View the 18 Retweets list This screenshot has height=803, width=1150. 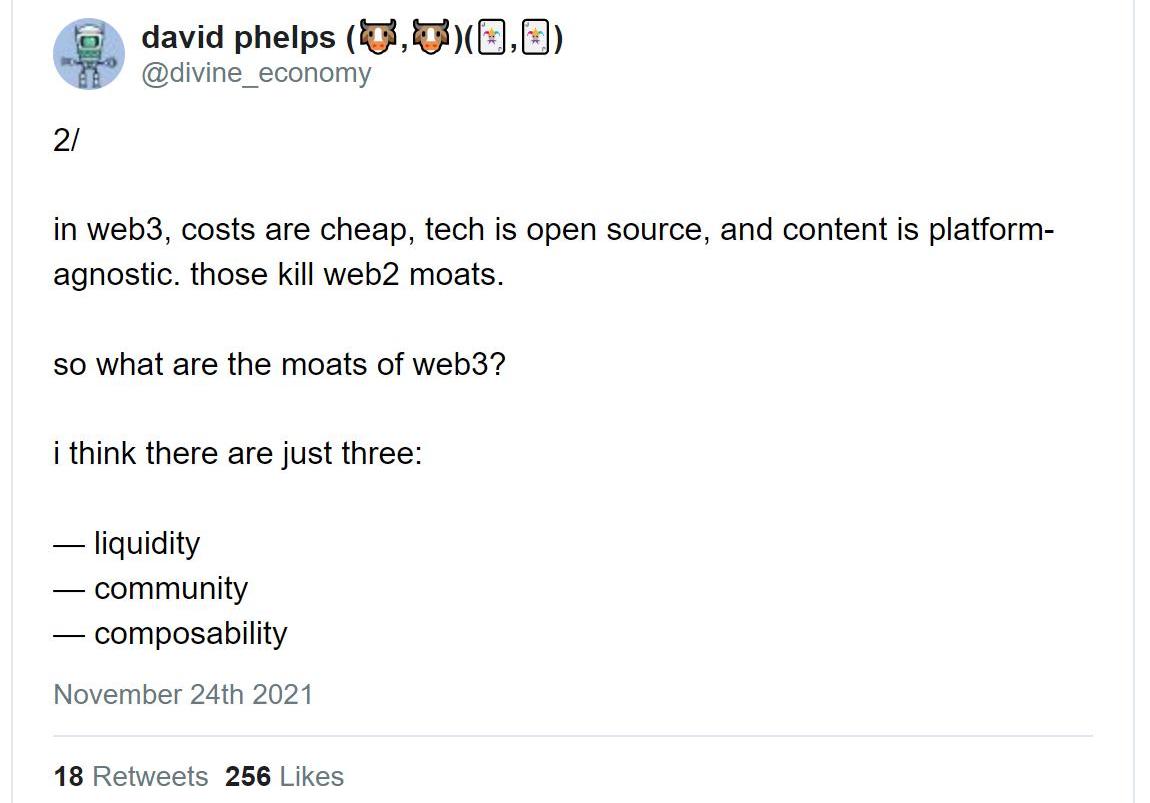tap(131, 777)
